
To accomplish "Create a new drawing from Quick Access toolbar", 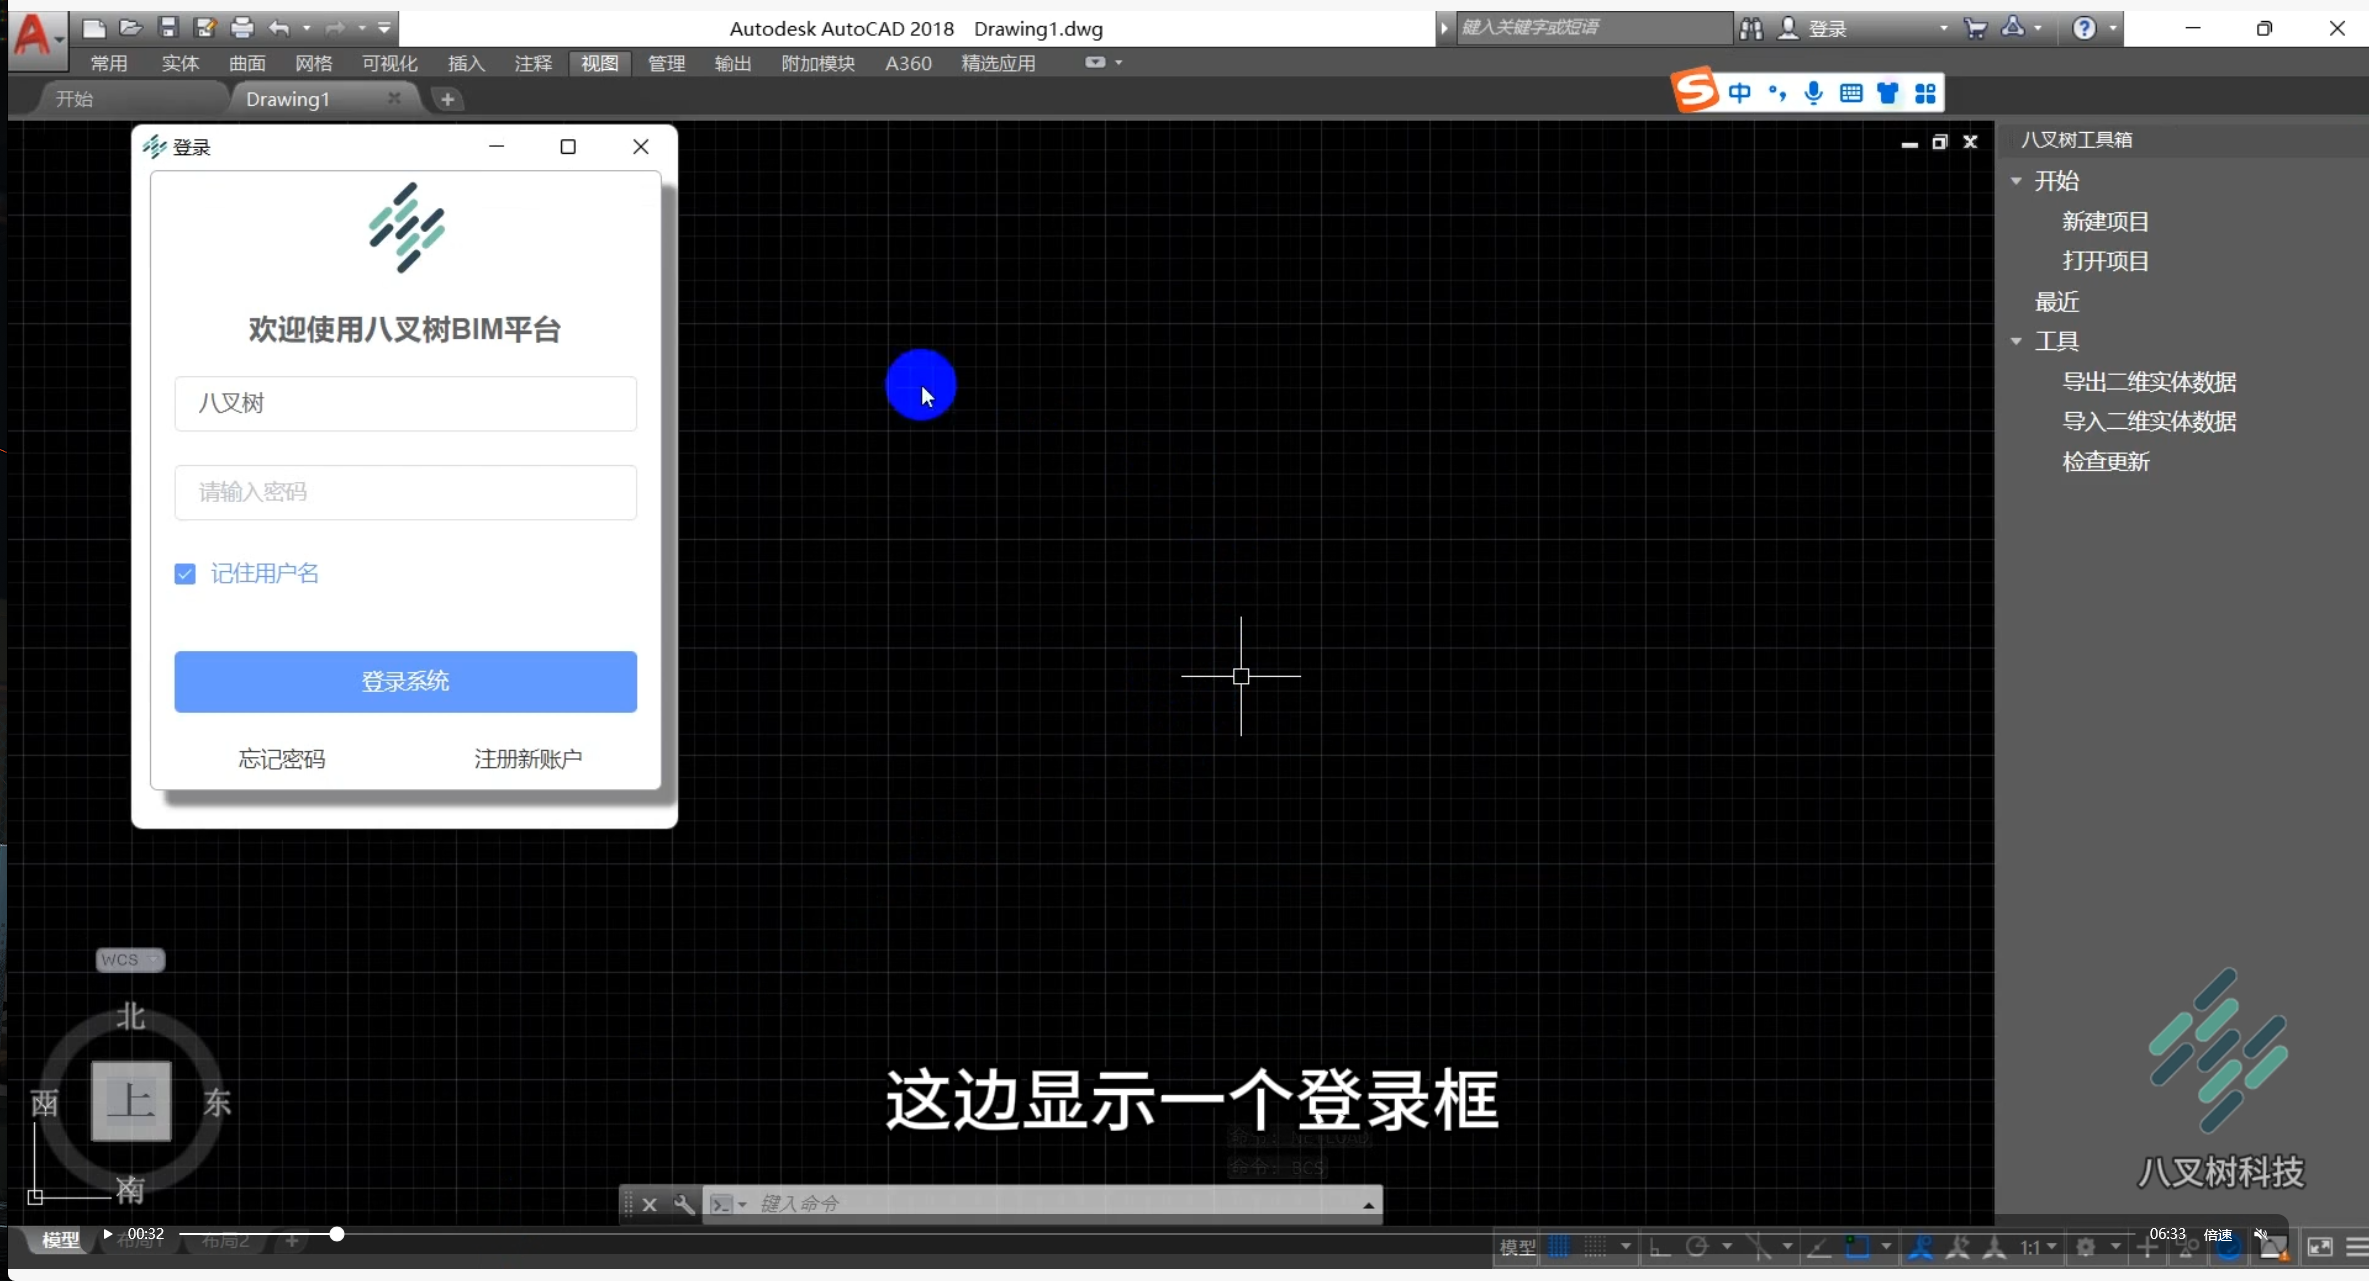I will point(94,28).
